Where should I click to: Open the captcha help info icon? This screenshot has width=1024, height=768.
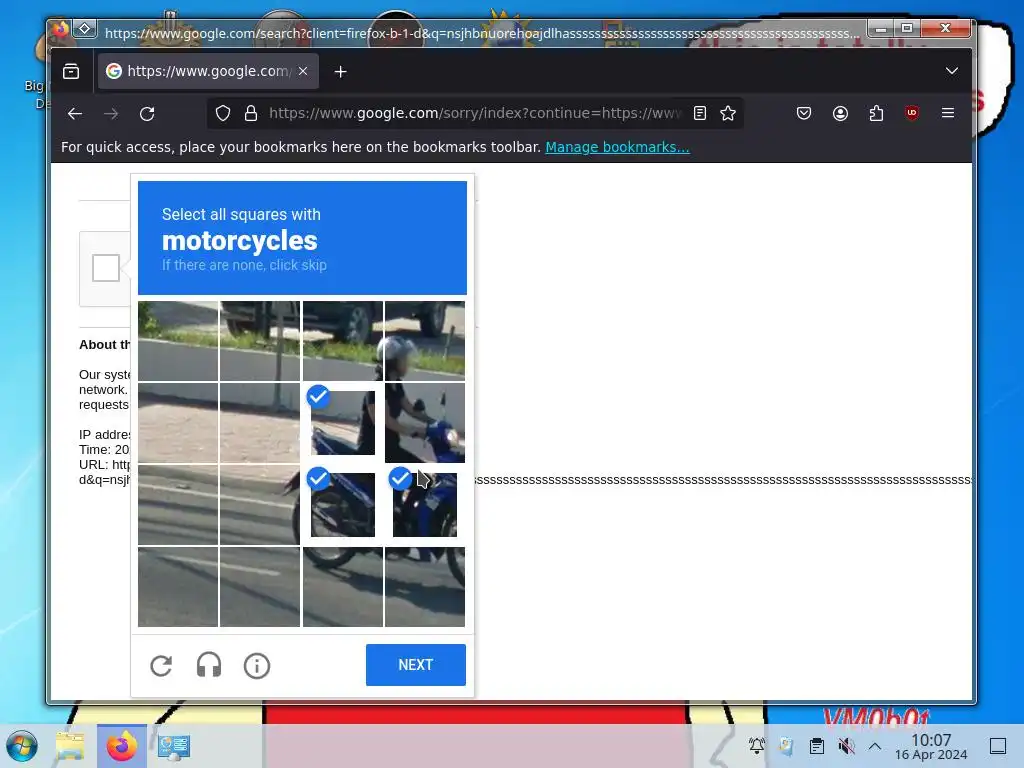point(257,665)
